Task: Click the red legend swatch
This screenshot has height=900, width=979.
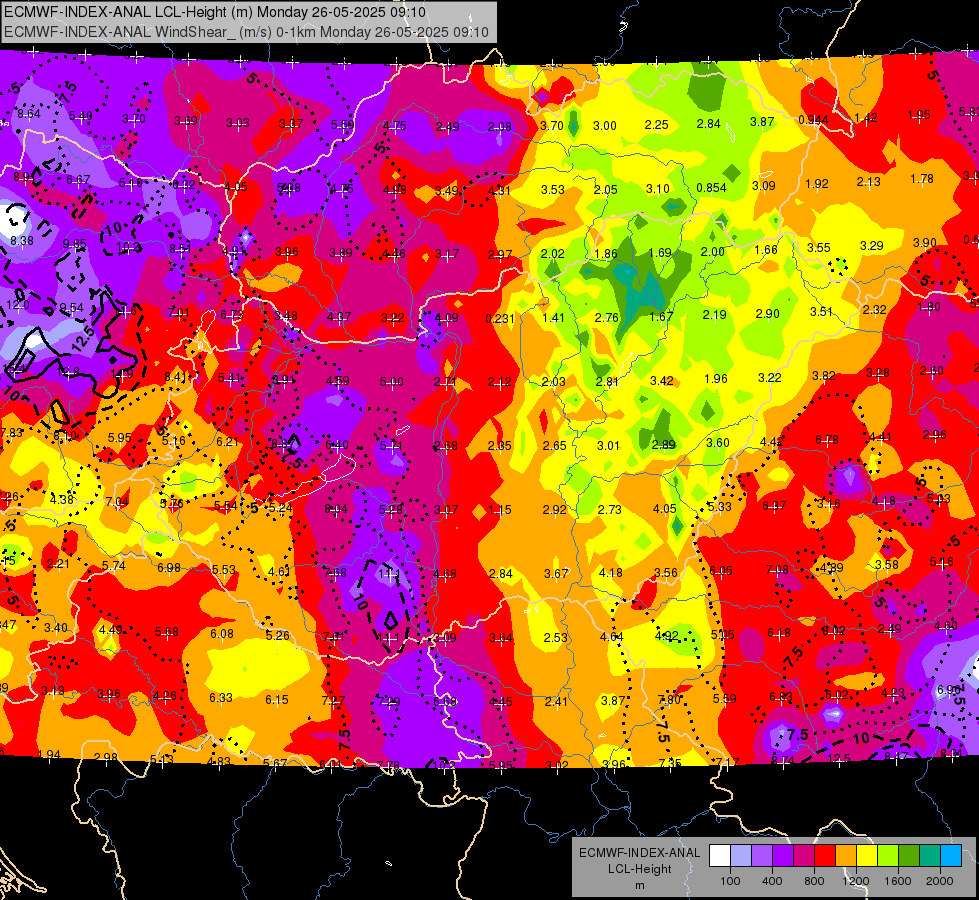Action: (825, 856)
